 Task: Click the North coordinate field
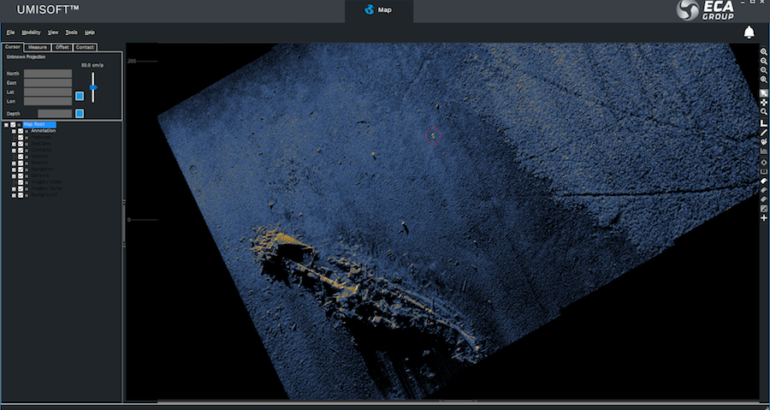48,73
